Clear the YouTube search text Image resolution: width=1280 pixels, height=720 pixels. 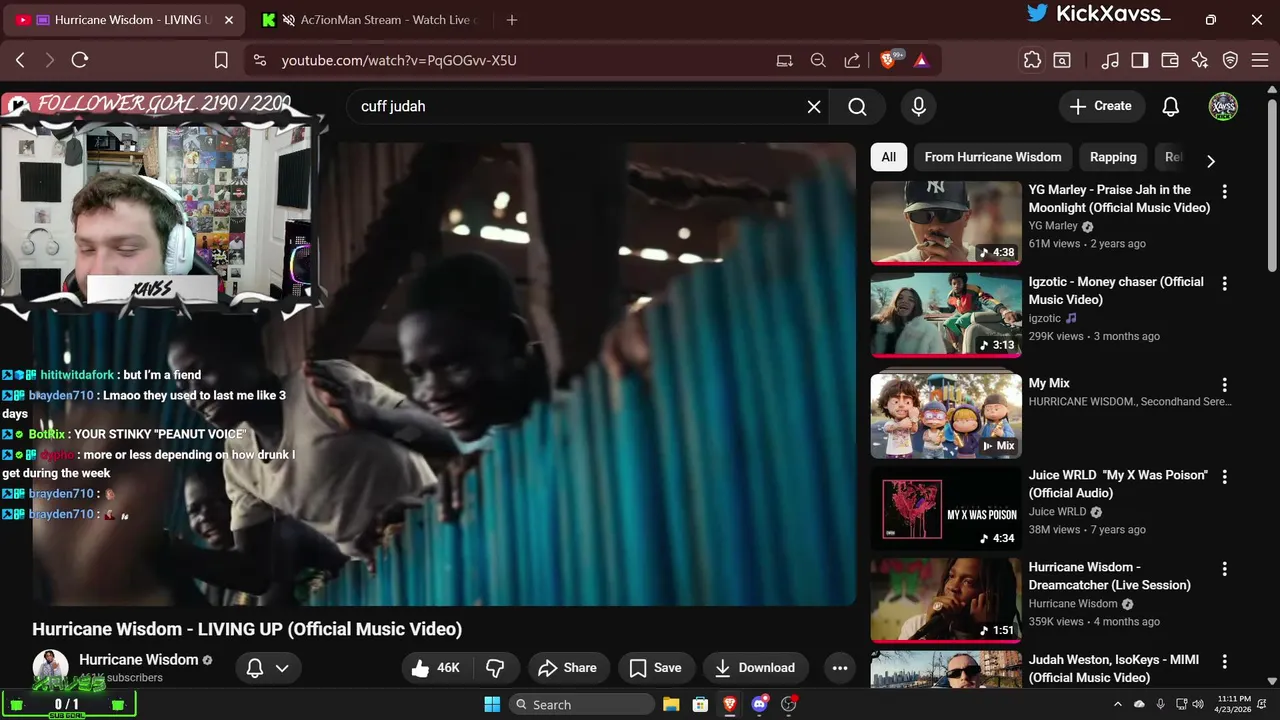coord(814,106)
